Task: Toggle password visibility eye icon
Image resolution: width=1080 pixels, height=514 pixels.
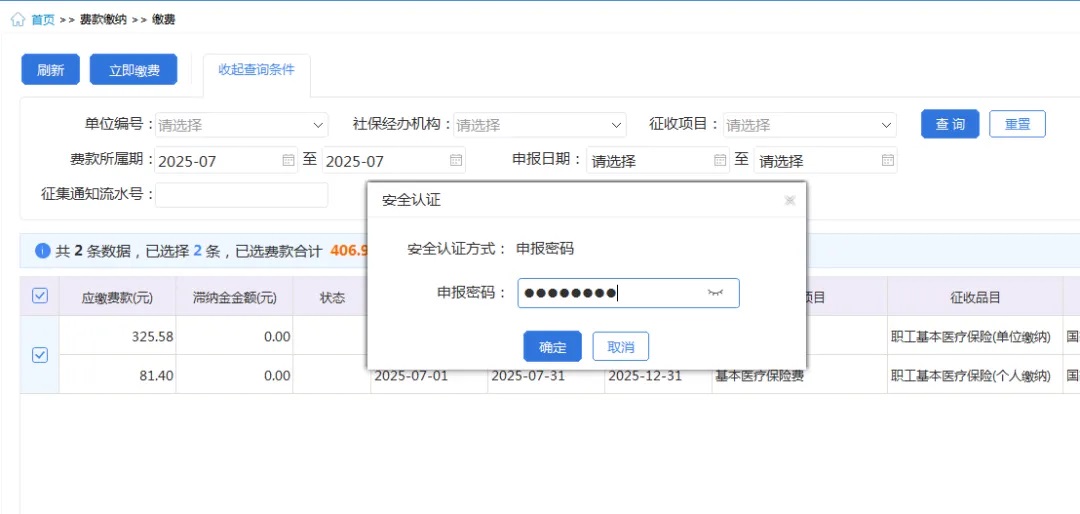Action: pos(714,293)
